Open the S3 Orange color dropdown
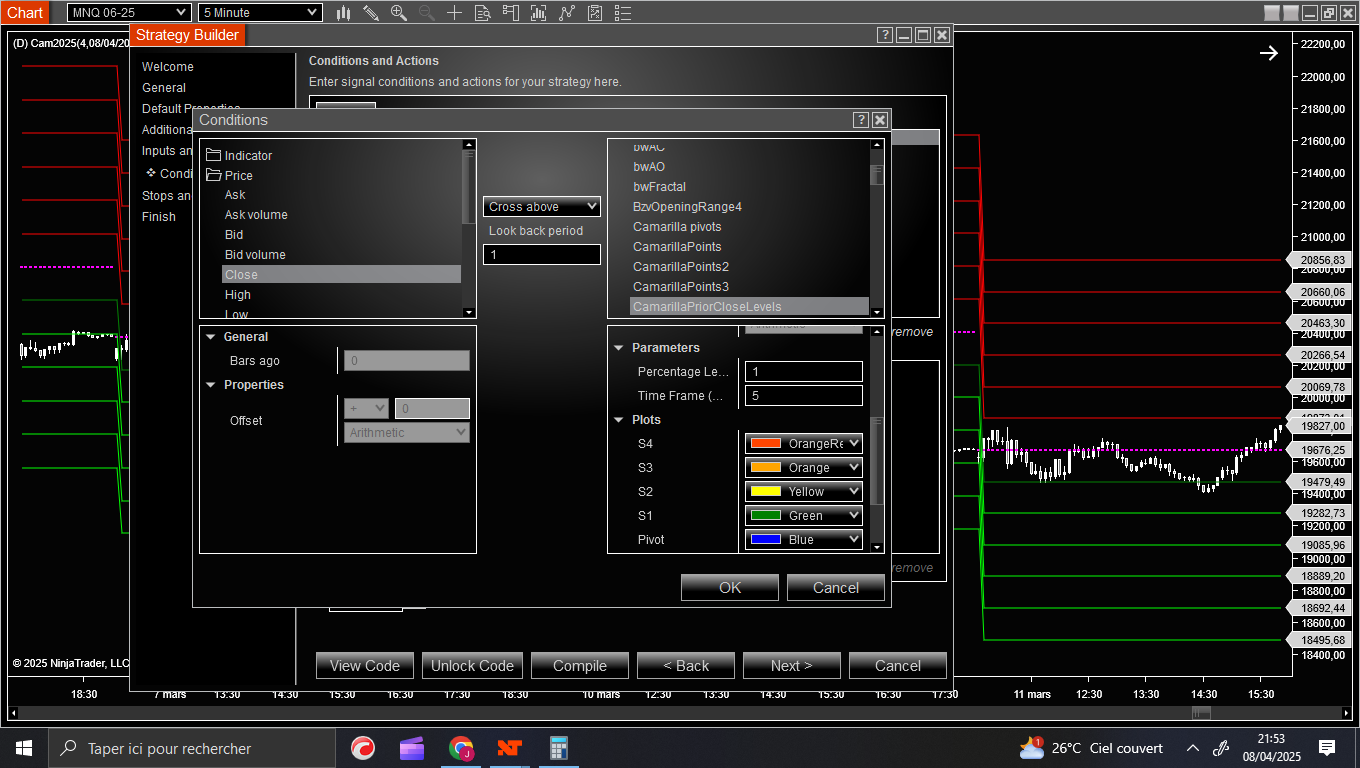Image resolution: width=1360 pixels, height=768 pixels. 804,467
